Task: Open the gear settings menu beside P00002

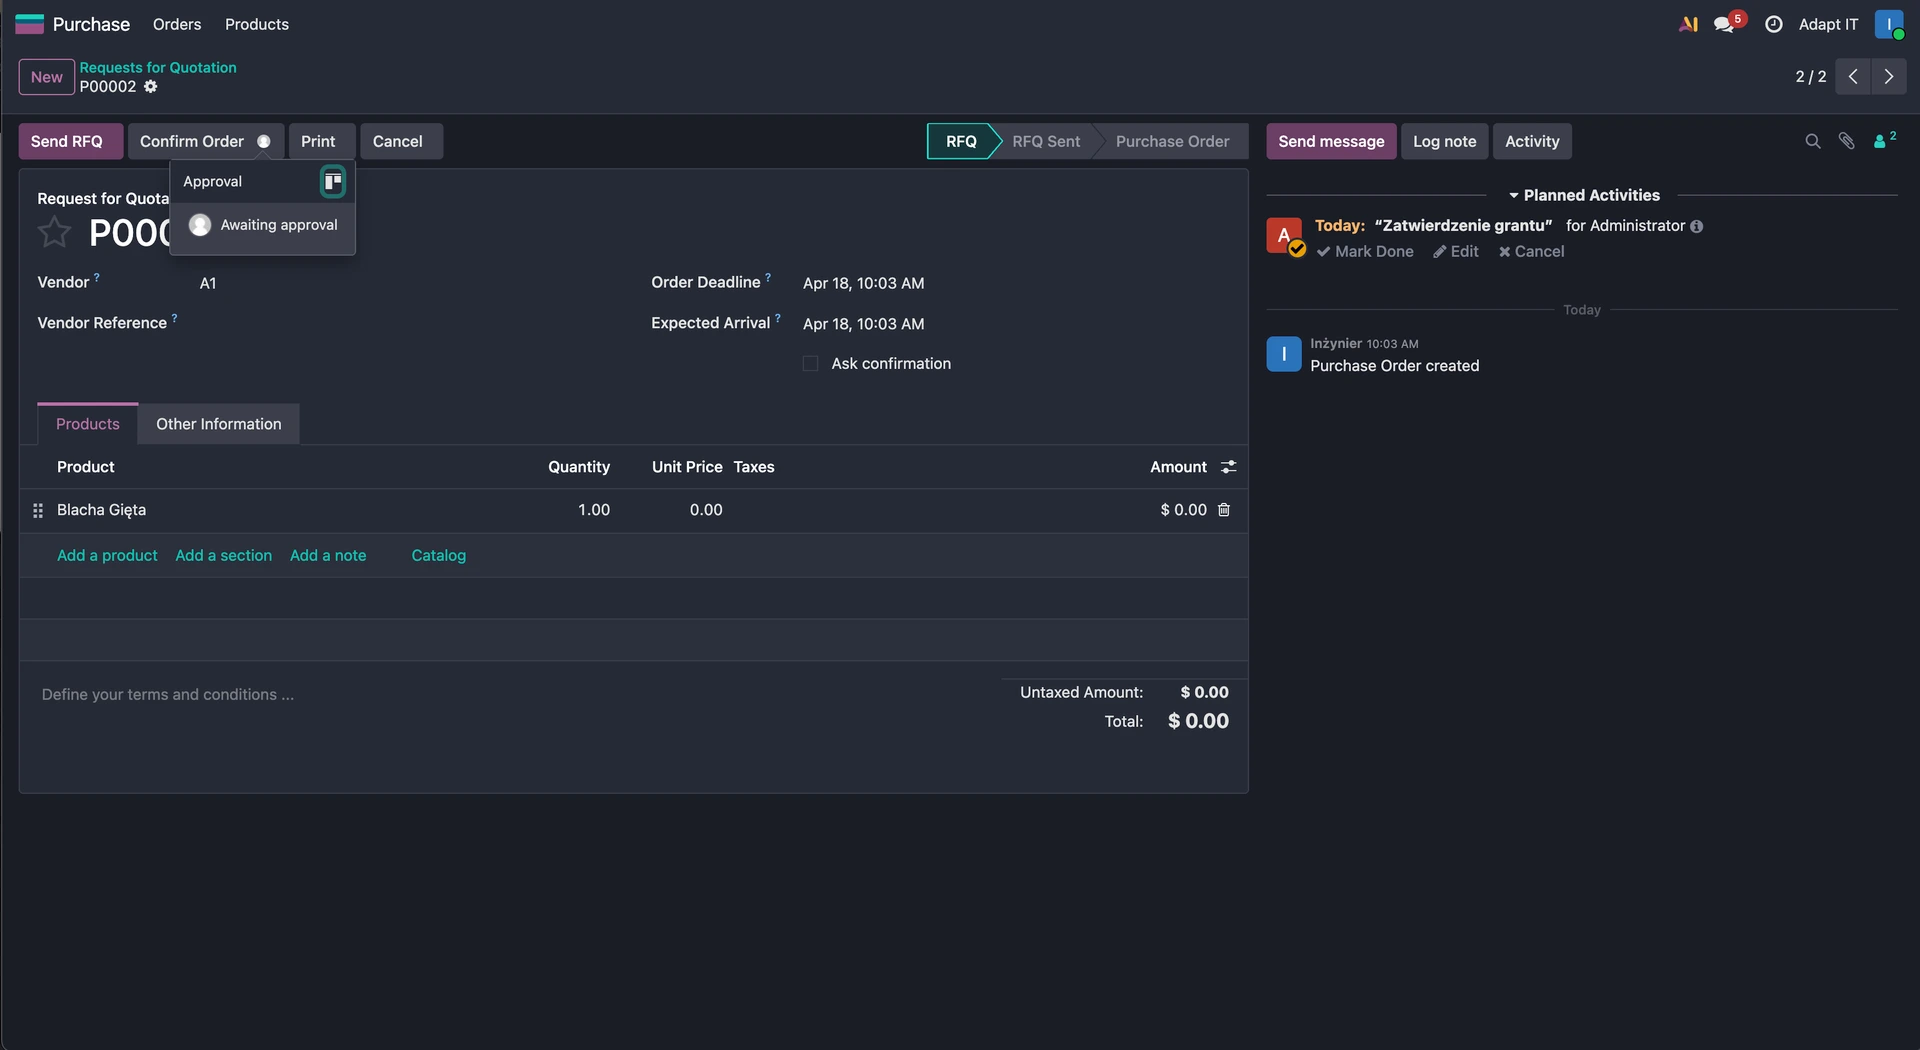Action: pos(150,87)
